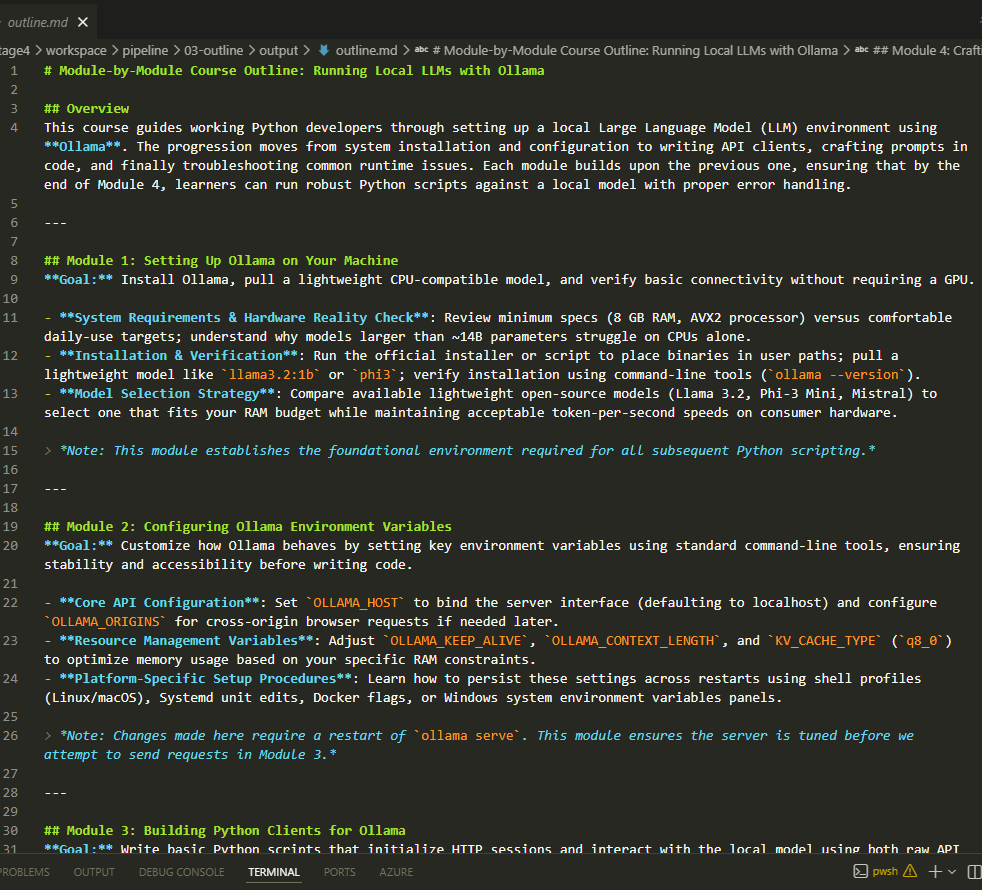Click the terminal shell icon beside pwsh

[x=861, y=871]
